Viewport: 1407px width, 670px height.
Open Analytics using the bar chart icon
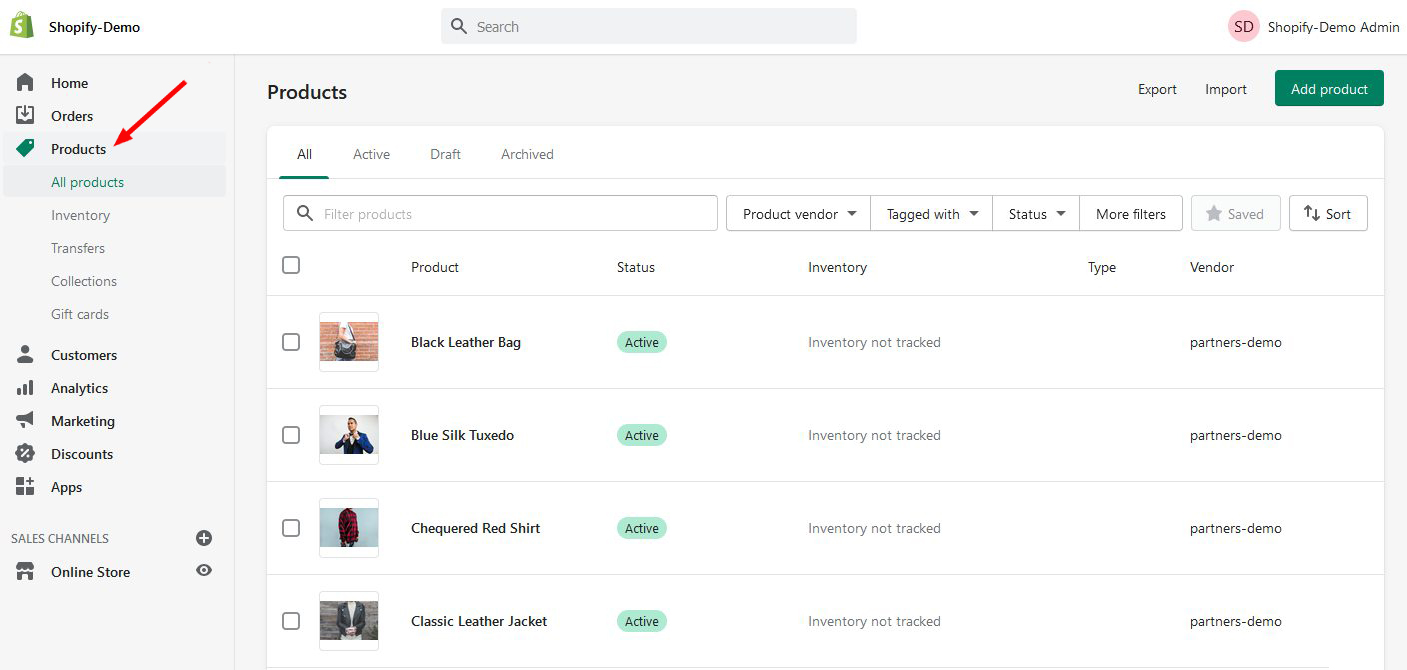pyautogui.click(x=25, y=388)
